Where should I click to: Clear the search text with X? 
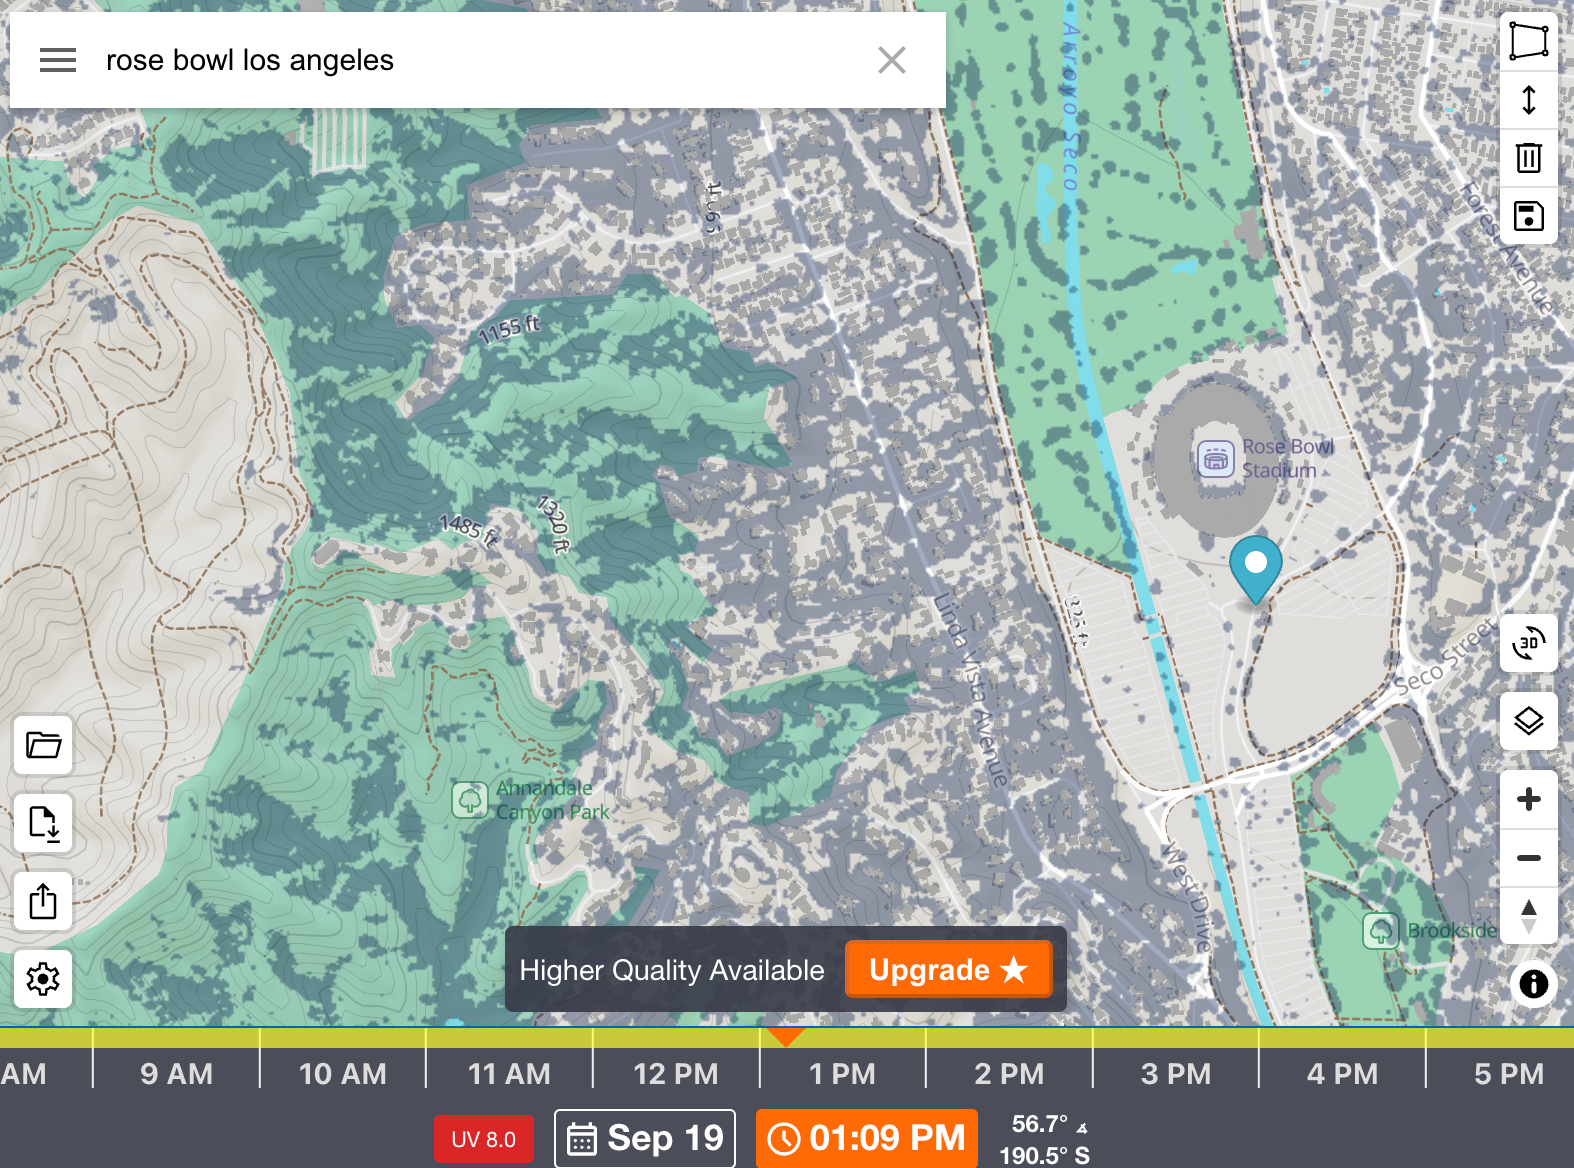point(891,61)
